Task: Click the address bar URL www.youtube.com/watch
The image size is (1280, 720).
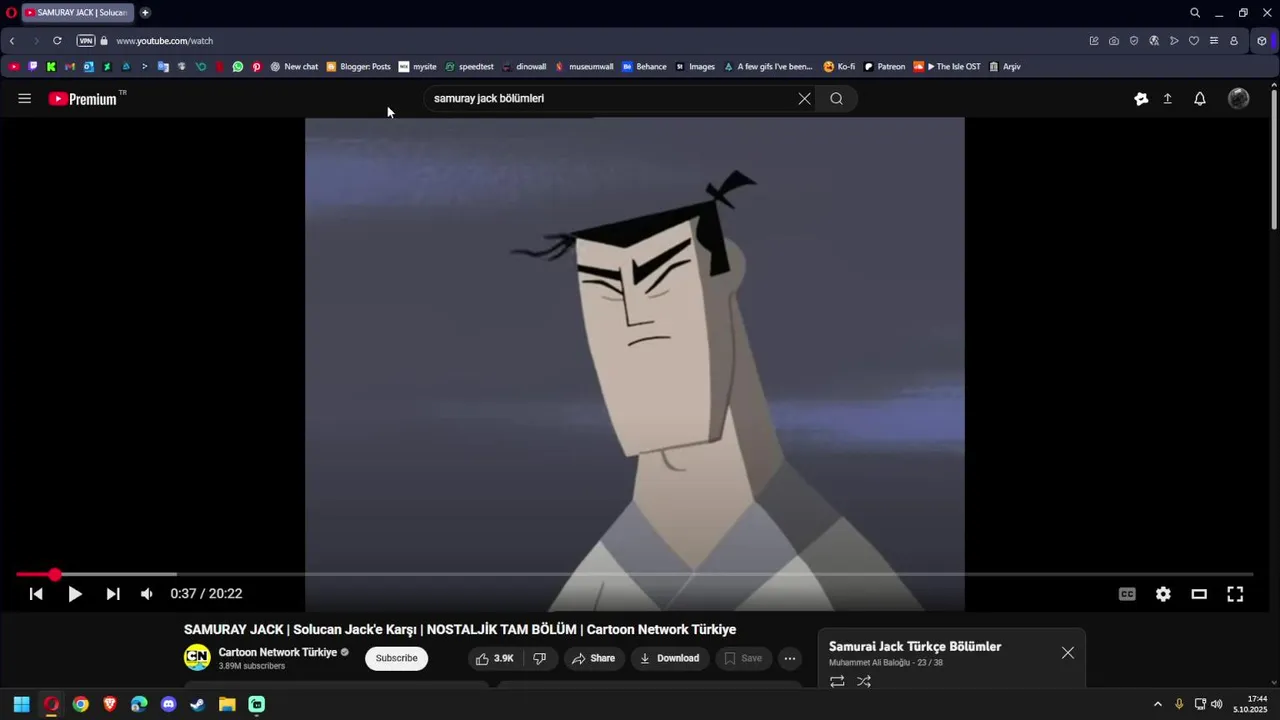Action: [164, 41]
